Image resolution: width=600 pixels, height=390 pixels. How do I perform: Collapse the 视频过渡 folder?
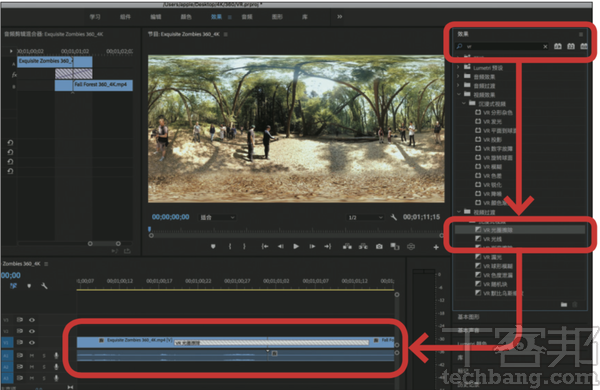458,212
